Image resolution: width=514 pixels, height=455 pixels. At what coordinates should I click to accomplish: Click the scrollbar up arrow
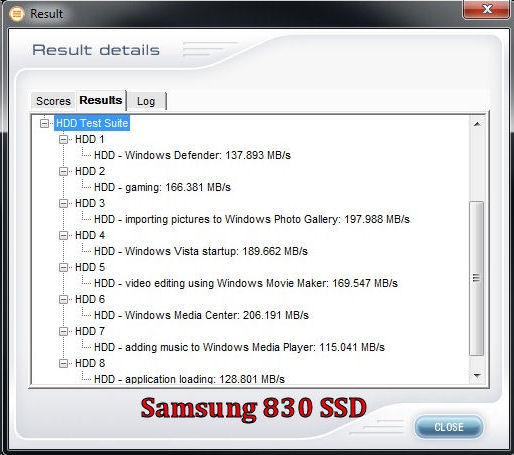[x=477, y=124]
